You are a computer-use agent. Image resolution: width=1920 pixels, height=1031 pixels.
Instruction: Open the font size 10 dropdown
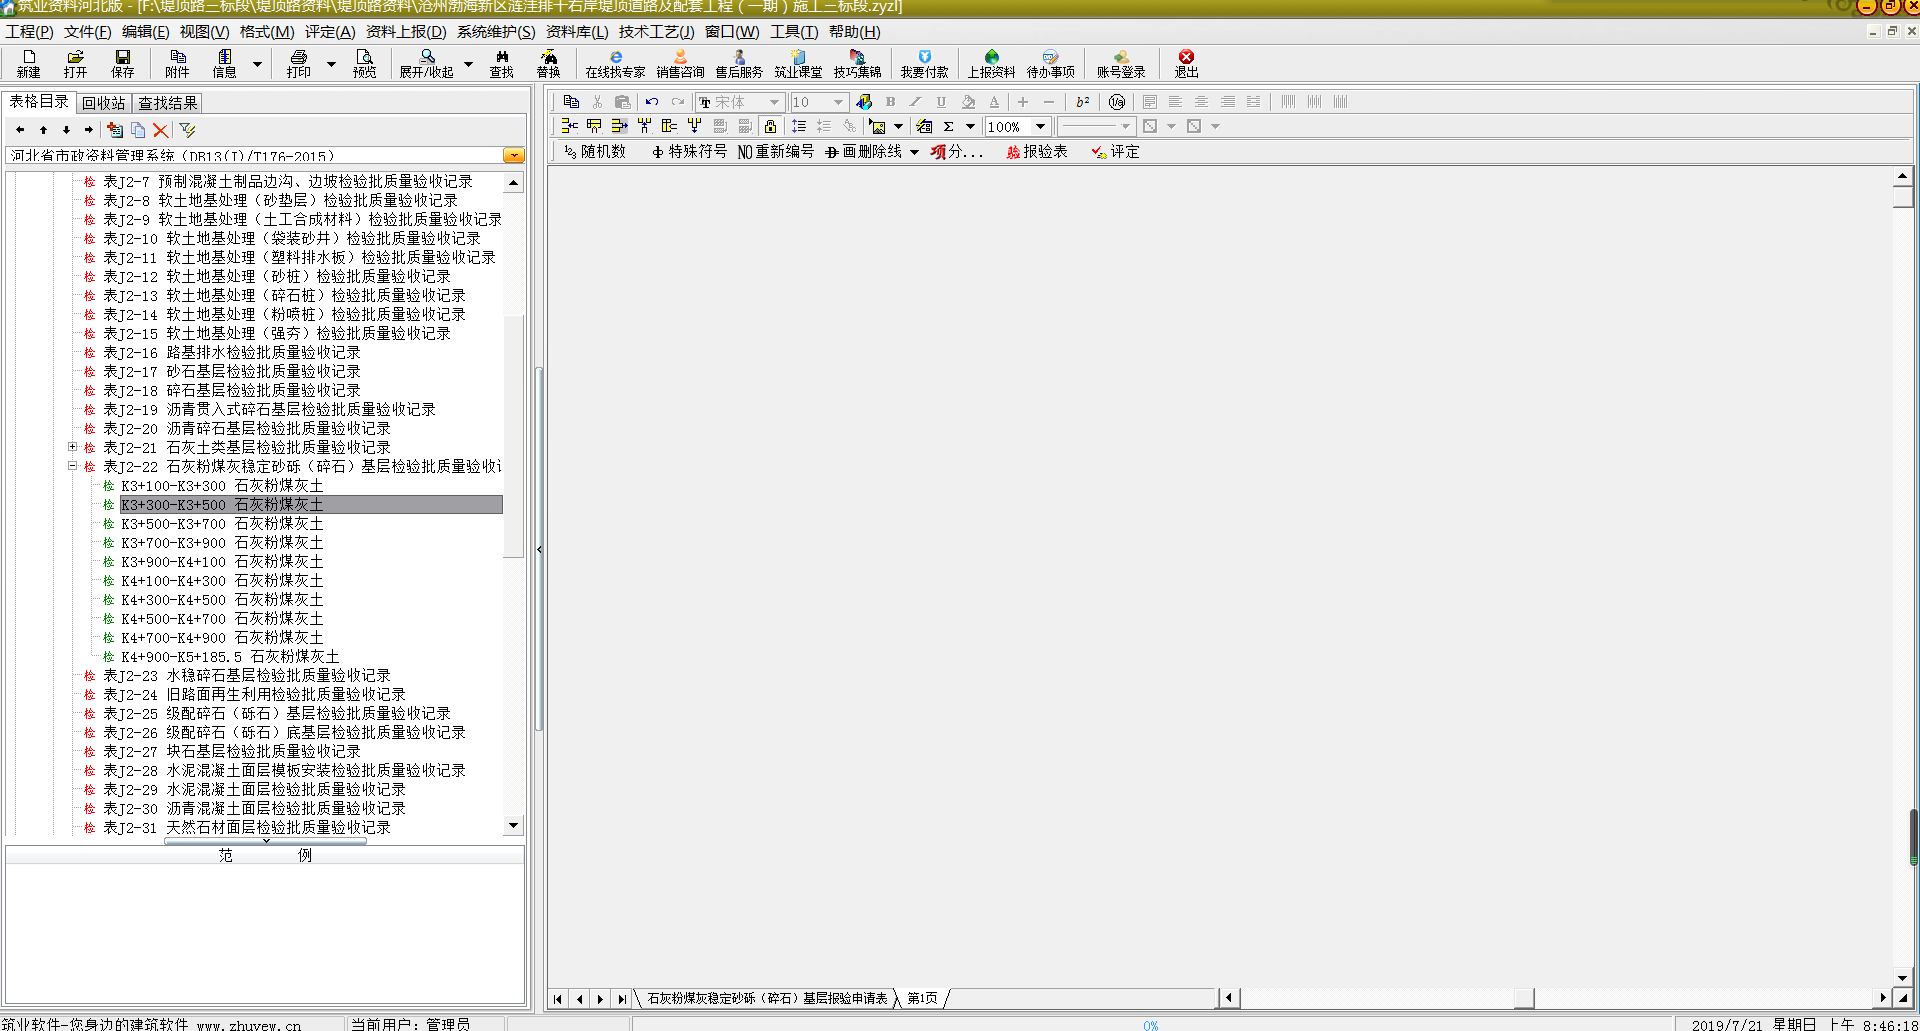pyautogui.click(x=838, y=102)
